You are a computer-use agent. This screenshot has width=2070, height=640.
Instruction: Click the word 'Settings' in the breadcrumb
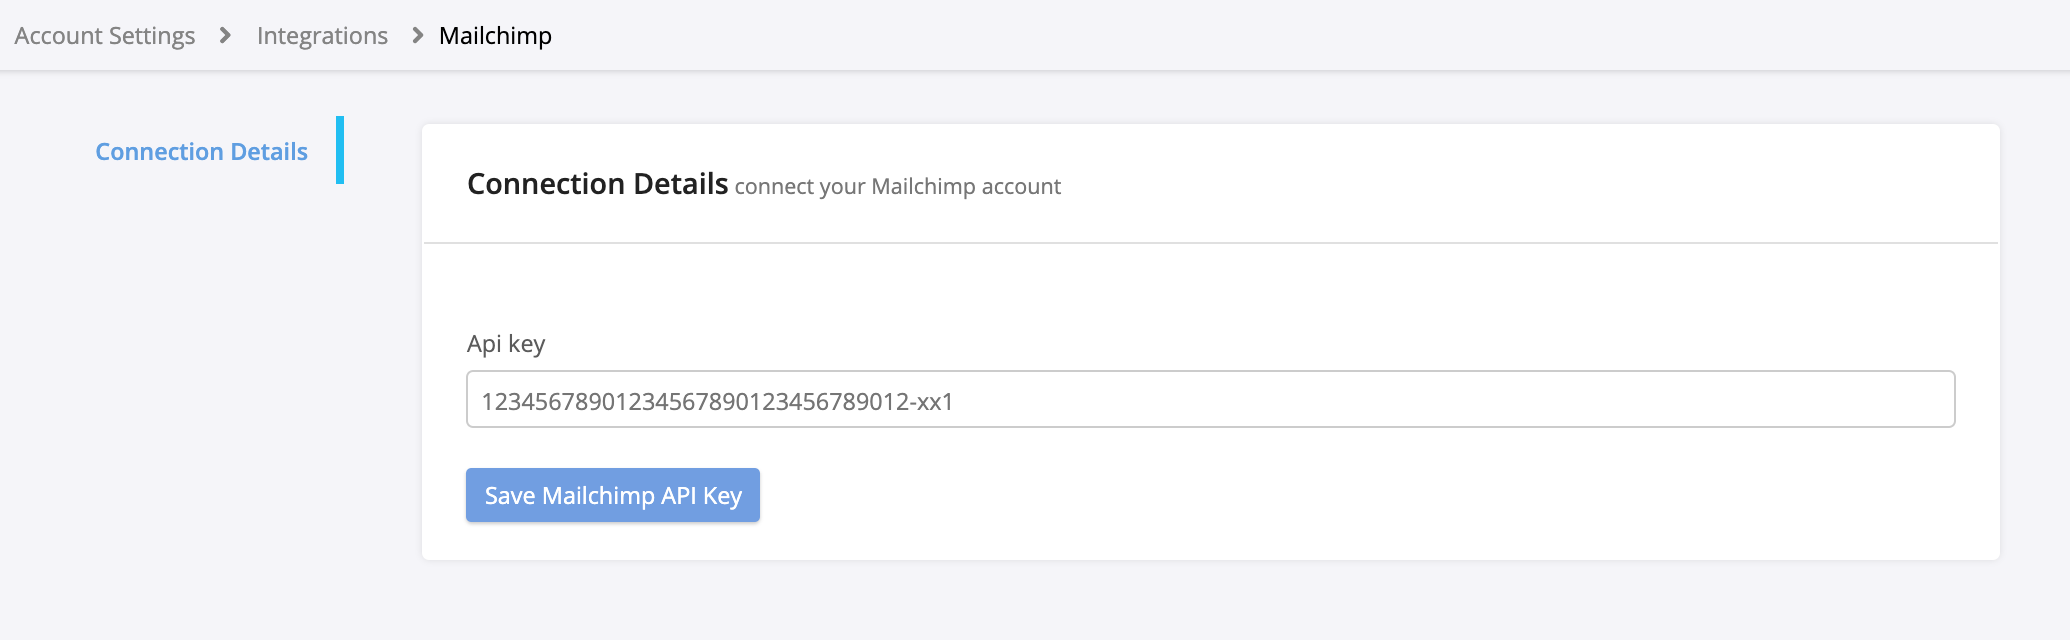[x=151, y=36]
